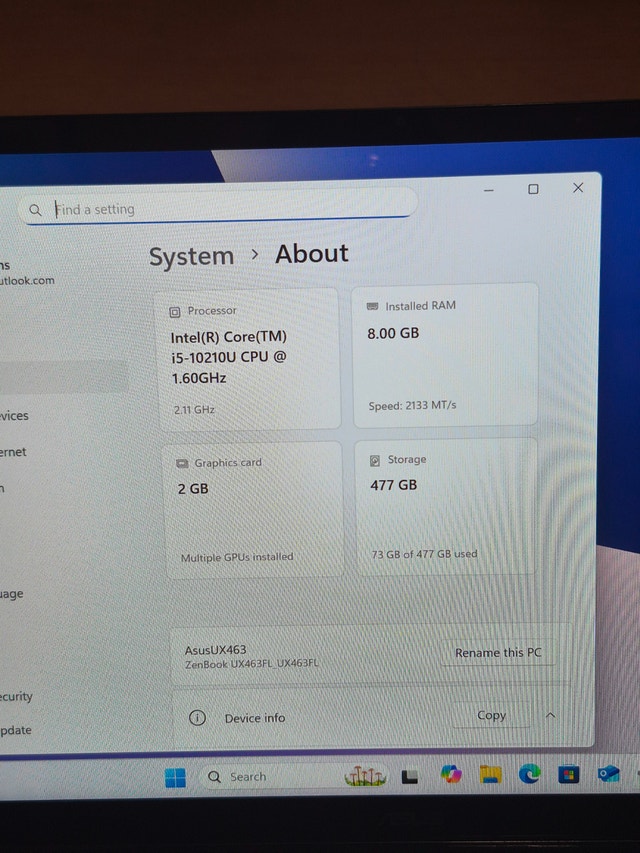Open the Windows Start menu

coord(175,778)
